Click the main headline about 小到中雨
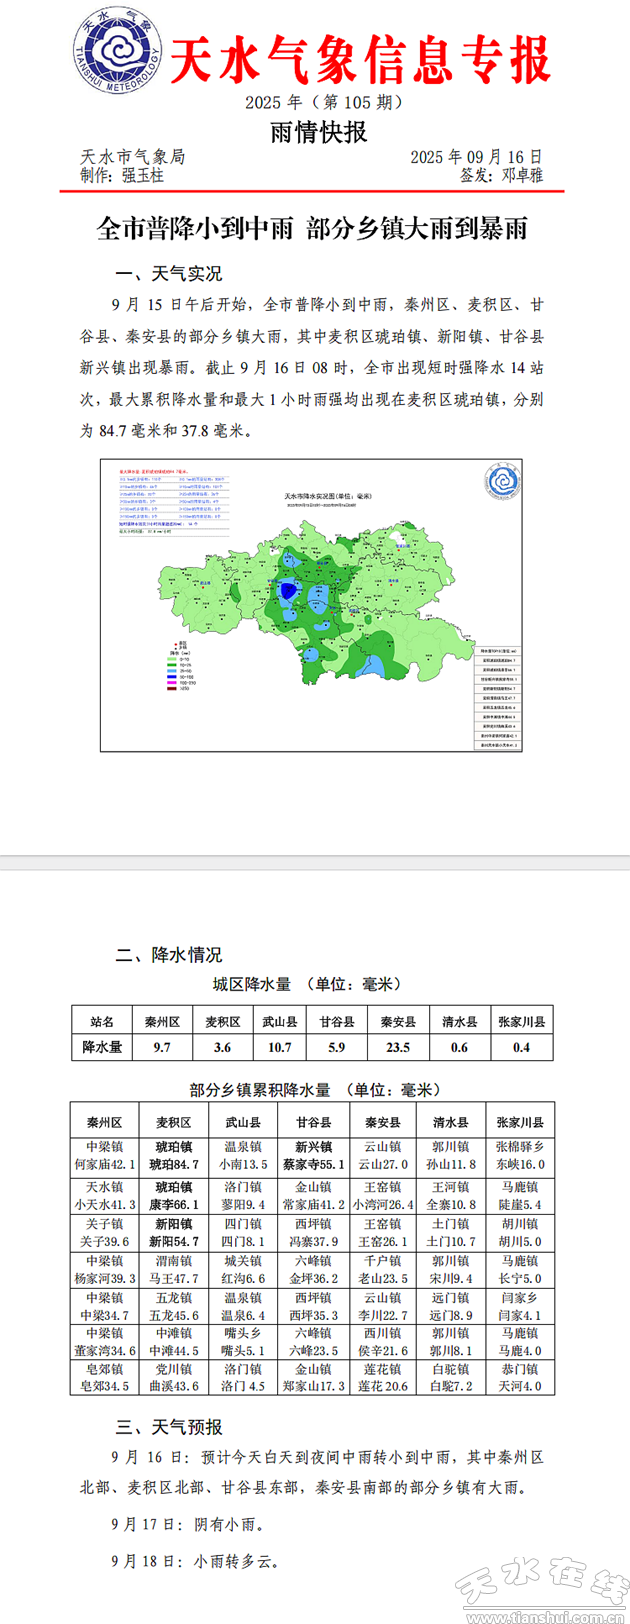The height and width of the screenshot is (1624, 630). pos(312,229)
